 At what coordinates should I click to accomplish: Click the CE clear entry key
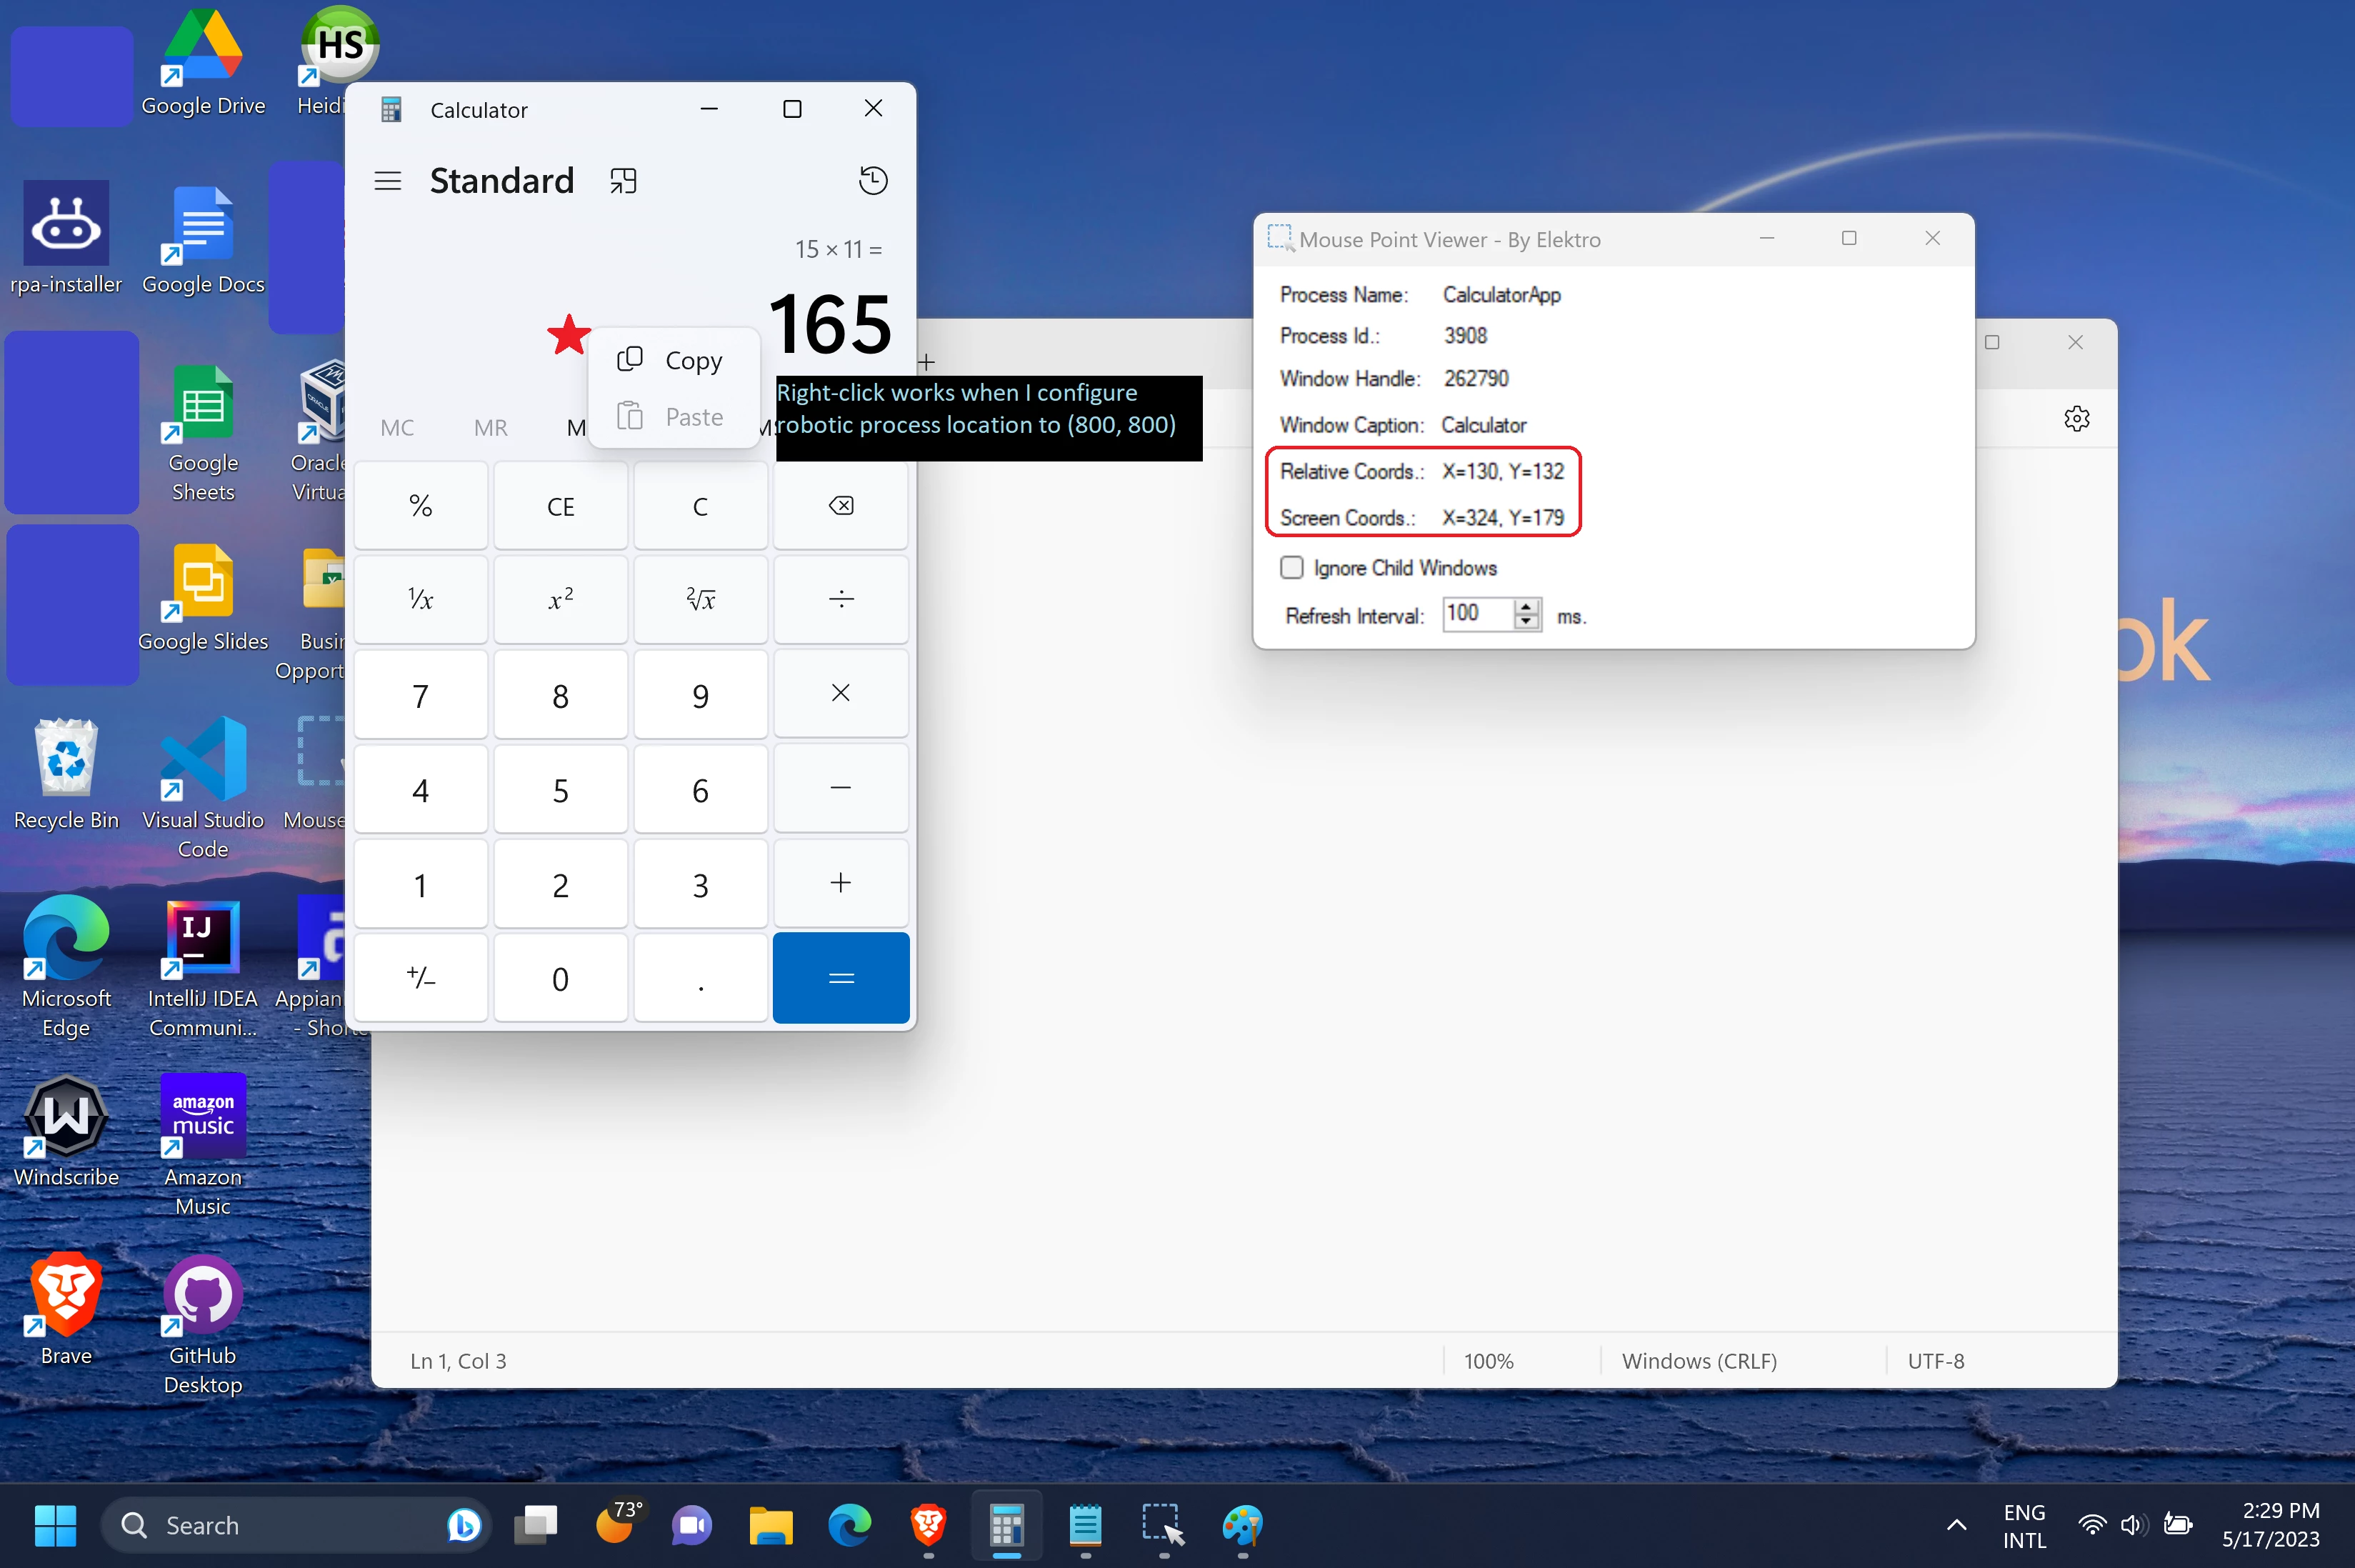click(561, 506)
